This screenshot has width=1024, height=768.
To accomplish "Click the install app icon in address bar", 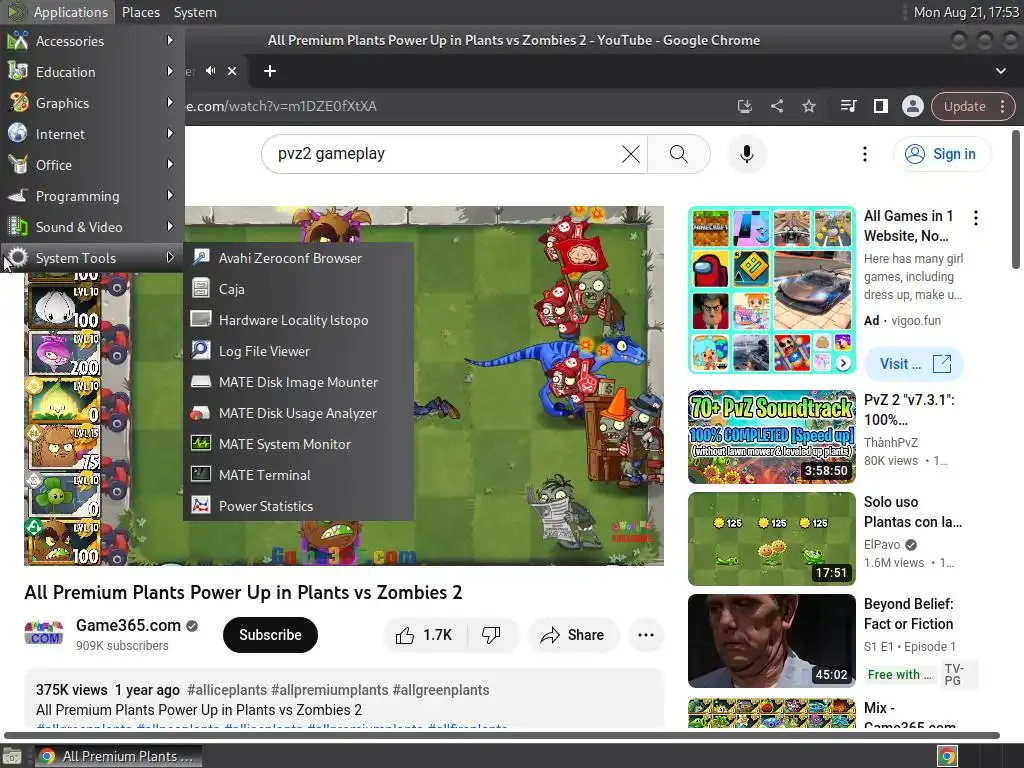I will [744, 106].
